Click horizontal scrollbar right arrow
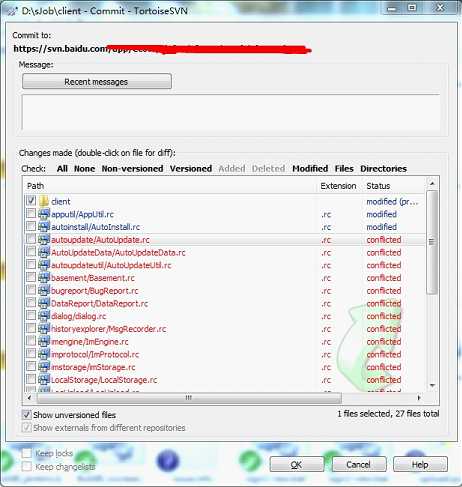This screenshot has width=462, height=487. coord(419,397)
